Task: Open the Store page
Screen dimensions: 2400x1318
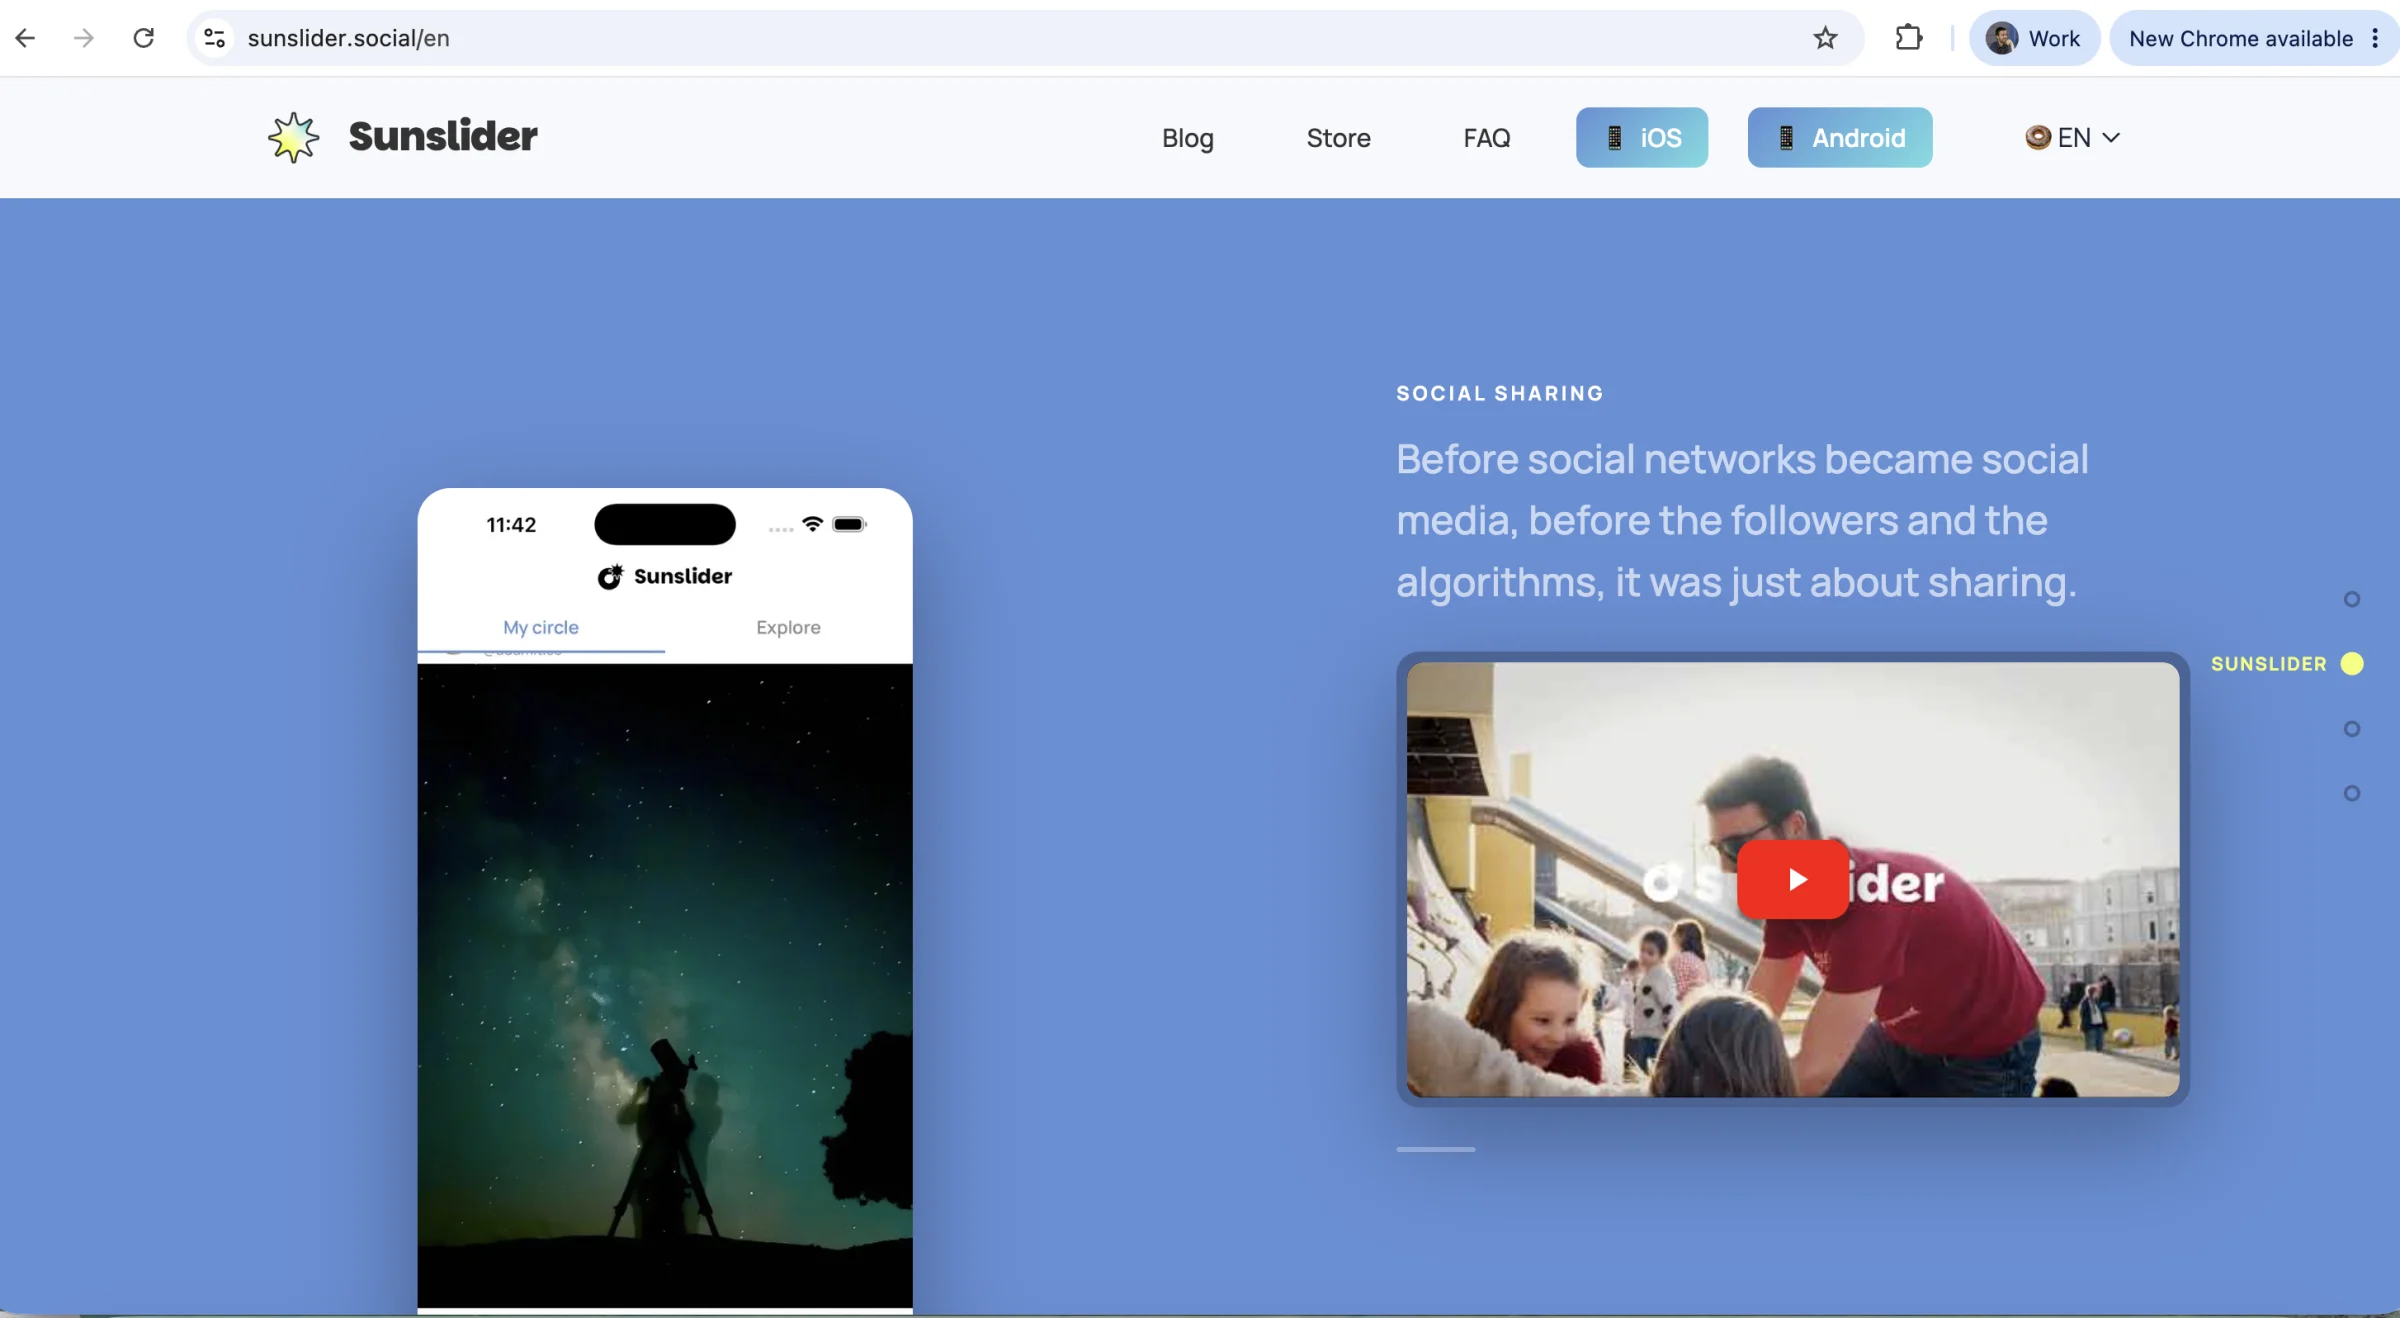Action: (1338, 138)
